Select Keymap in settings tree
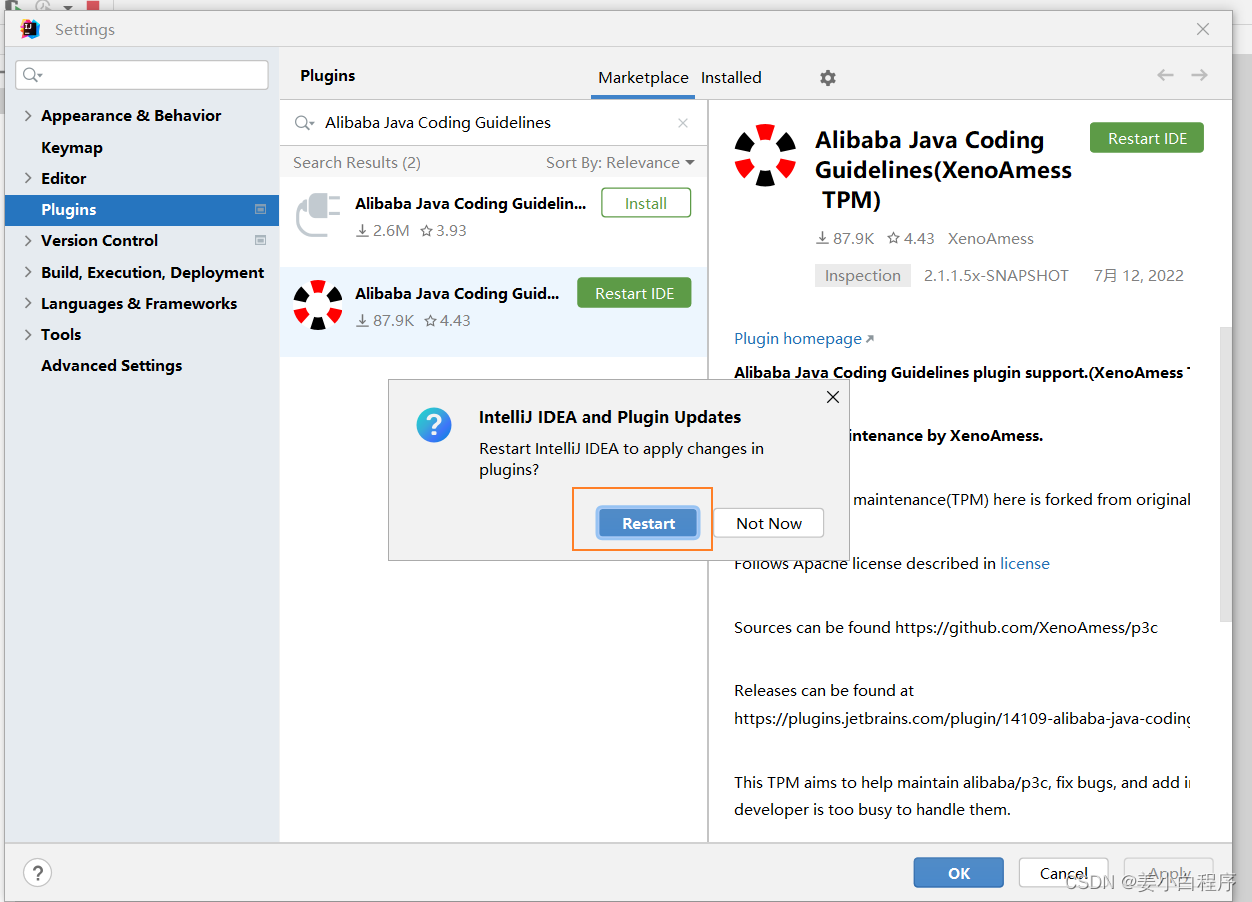Viewport: 1252px width, 902px height. [x=72, y=147]
